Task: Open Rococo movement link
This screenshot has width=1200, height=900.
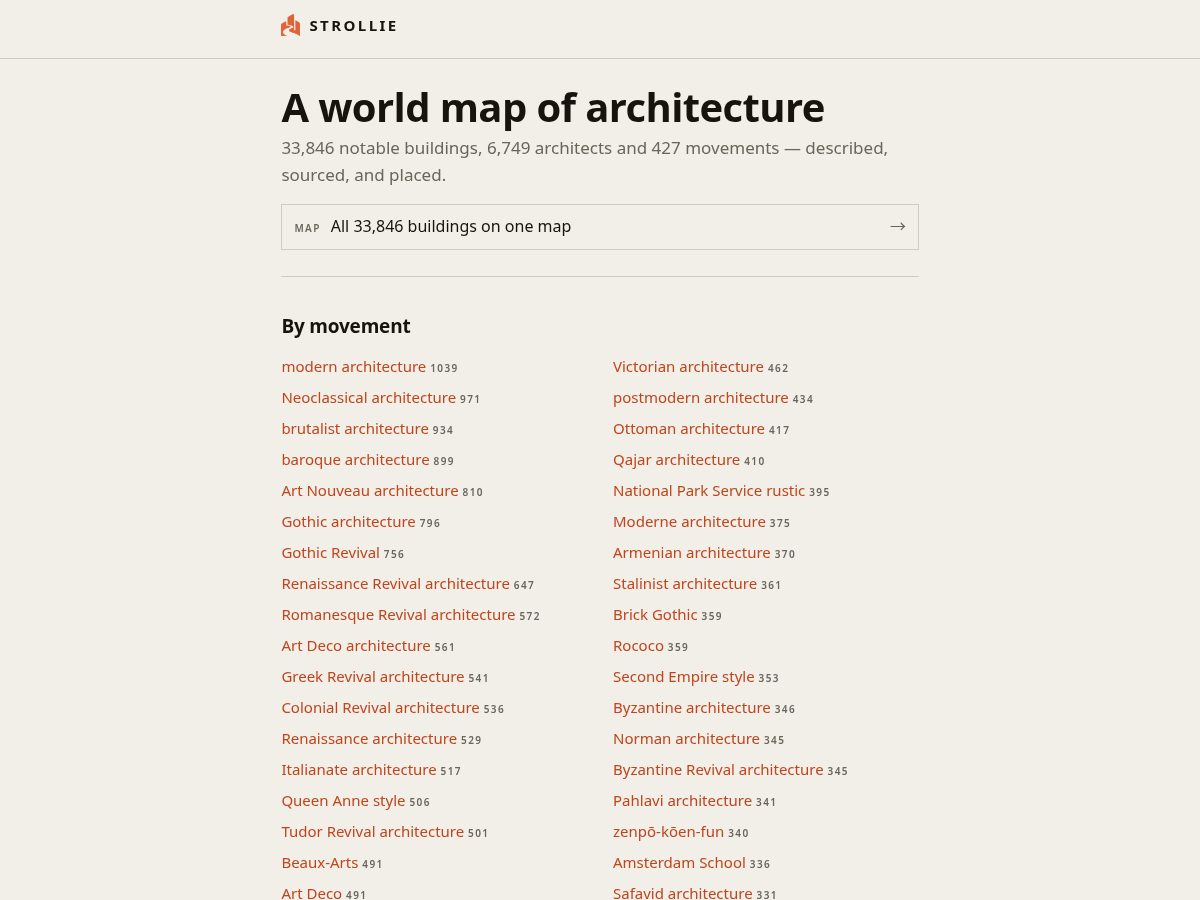Action: coord(638,646)
